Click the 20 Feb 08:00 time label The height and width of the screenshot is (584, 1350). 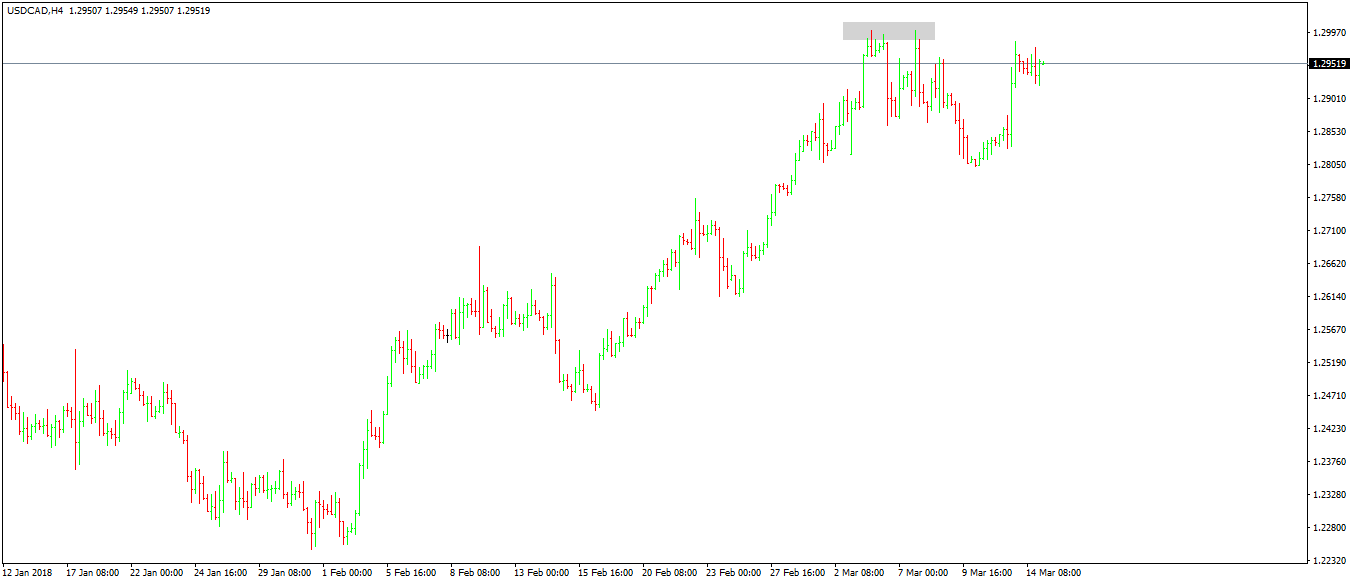(x=669, y=573)
